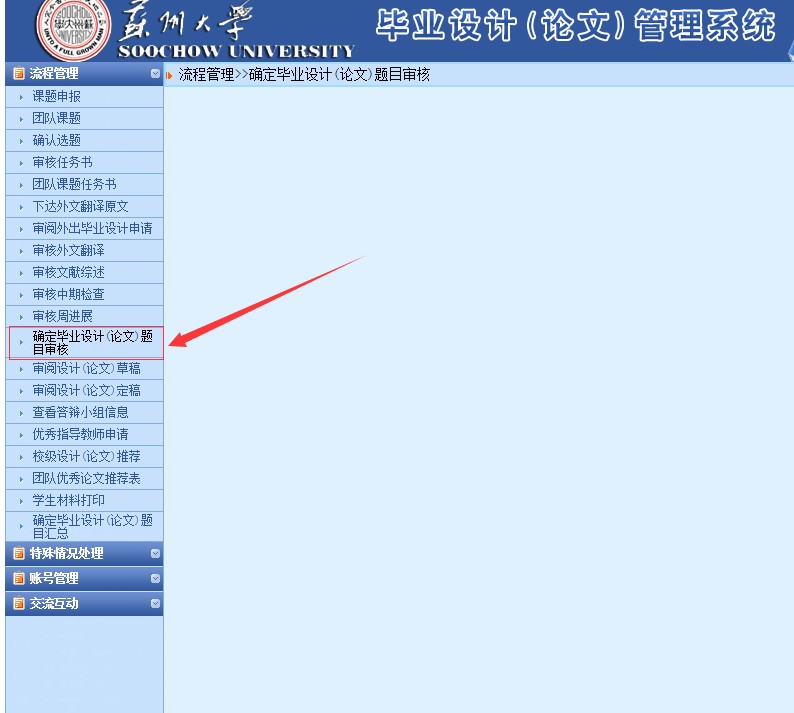Open 确定毕业设计(论文)题目审核

pos(93,343)
